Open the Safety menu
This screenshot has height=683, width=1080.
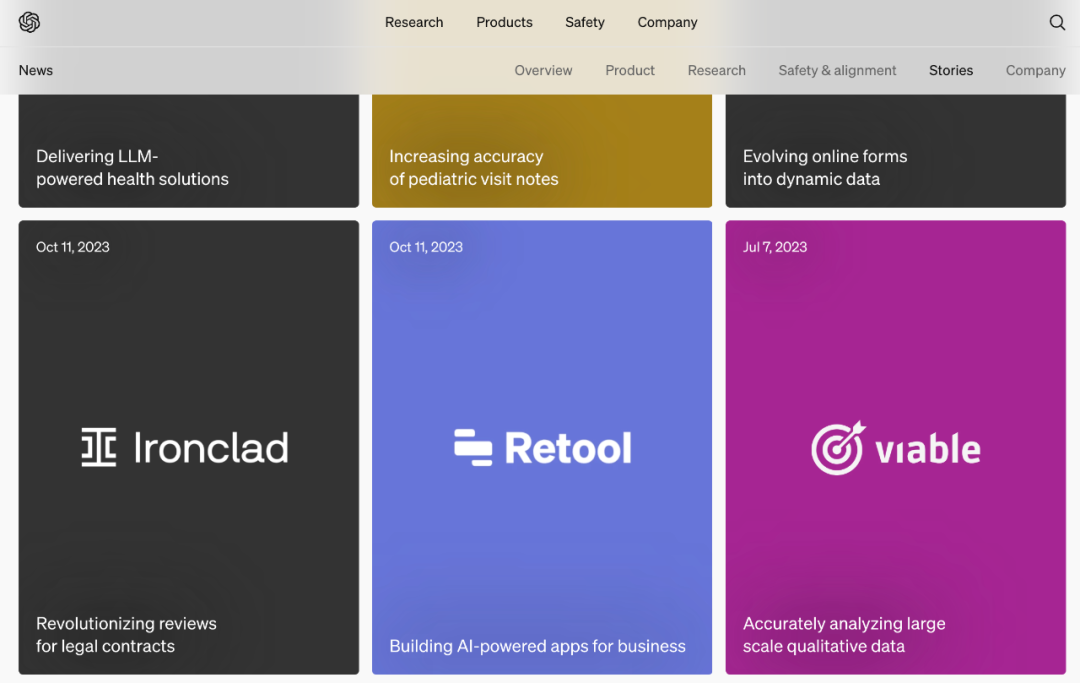coord(585,22)
